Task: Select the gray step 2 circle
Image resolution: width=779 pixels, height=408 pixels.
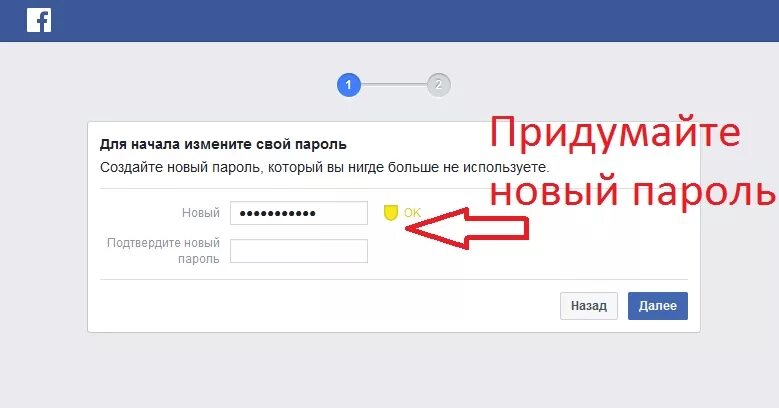Action: coord(438,85)
